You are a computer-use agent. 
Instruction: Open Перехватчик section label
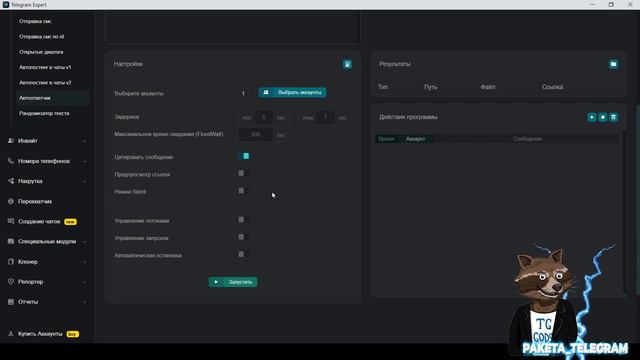point(35,201)
